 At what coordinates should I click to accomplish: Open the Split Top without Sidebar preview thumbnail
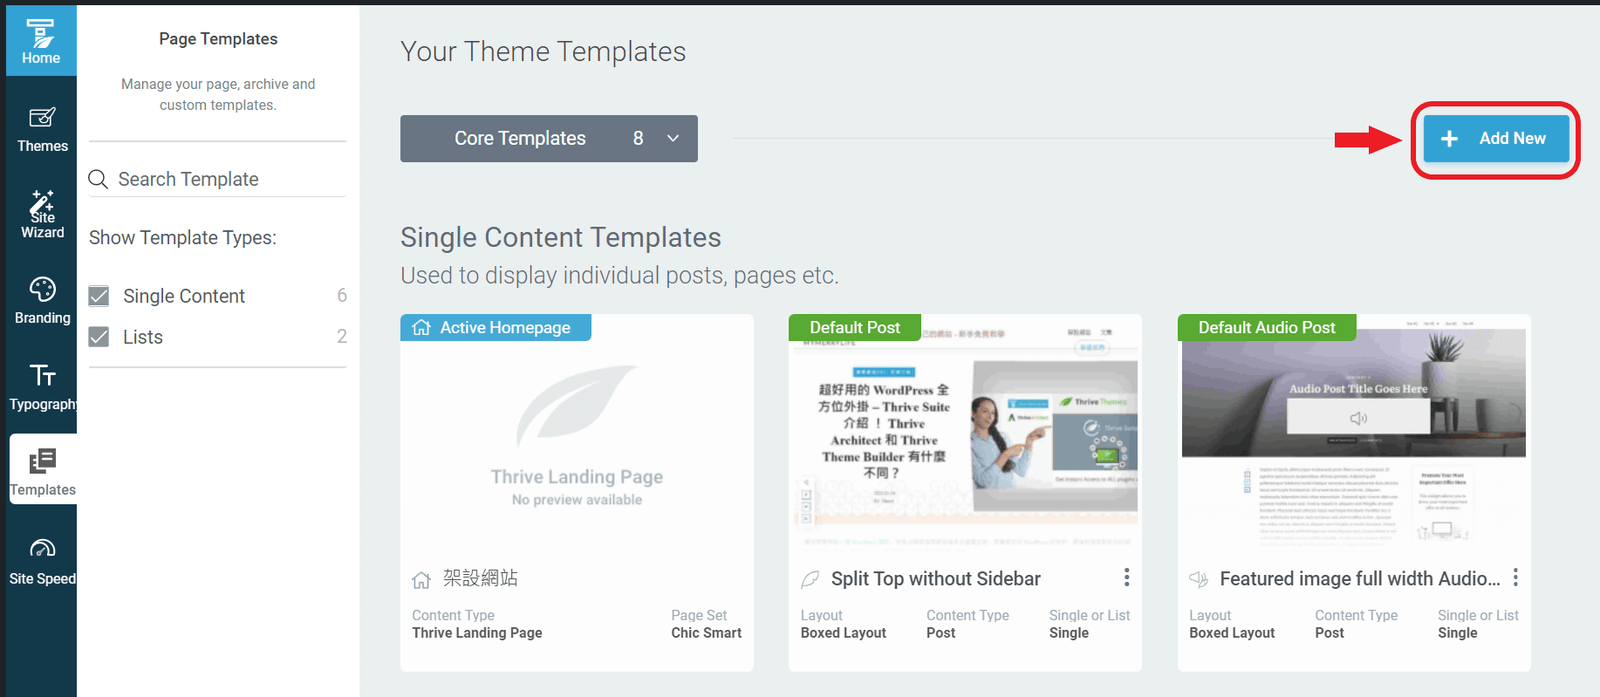(x=965, y=436)
